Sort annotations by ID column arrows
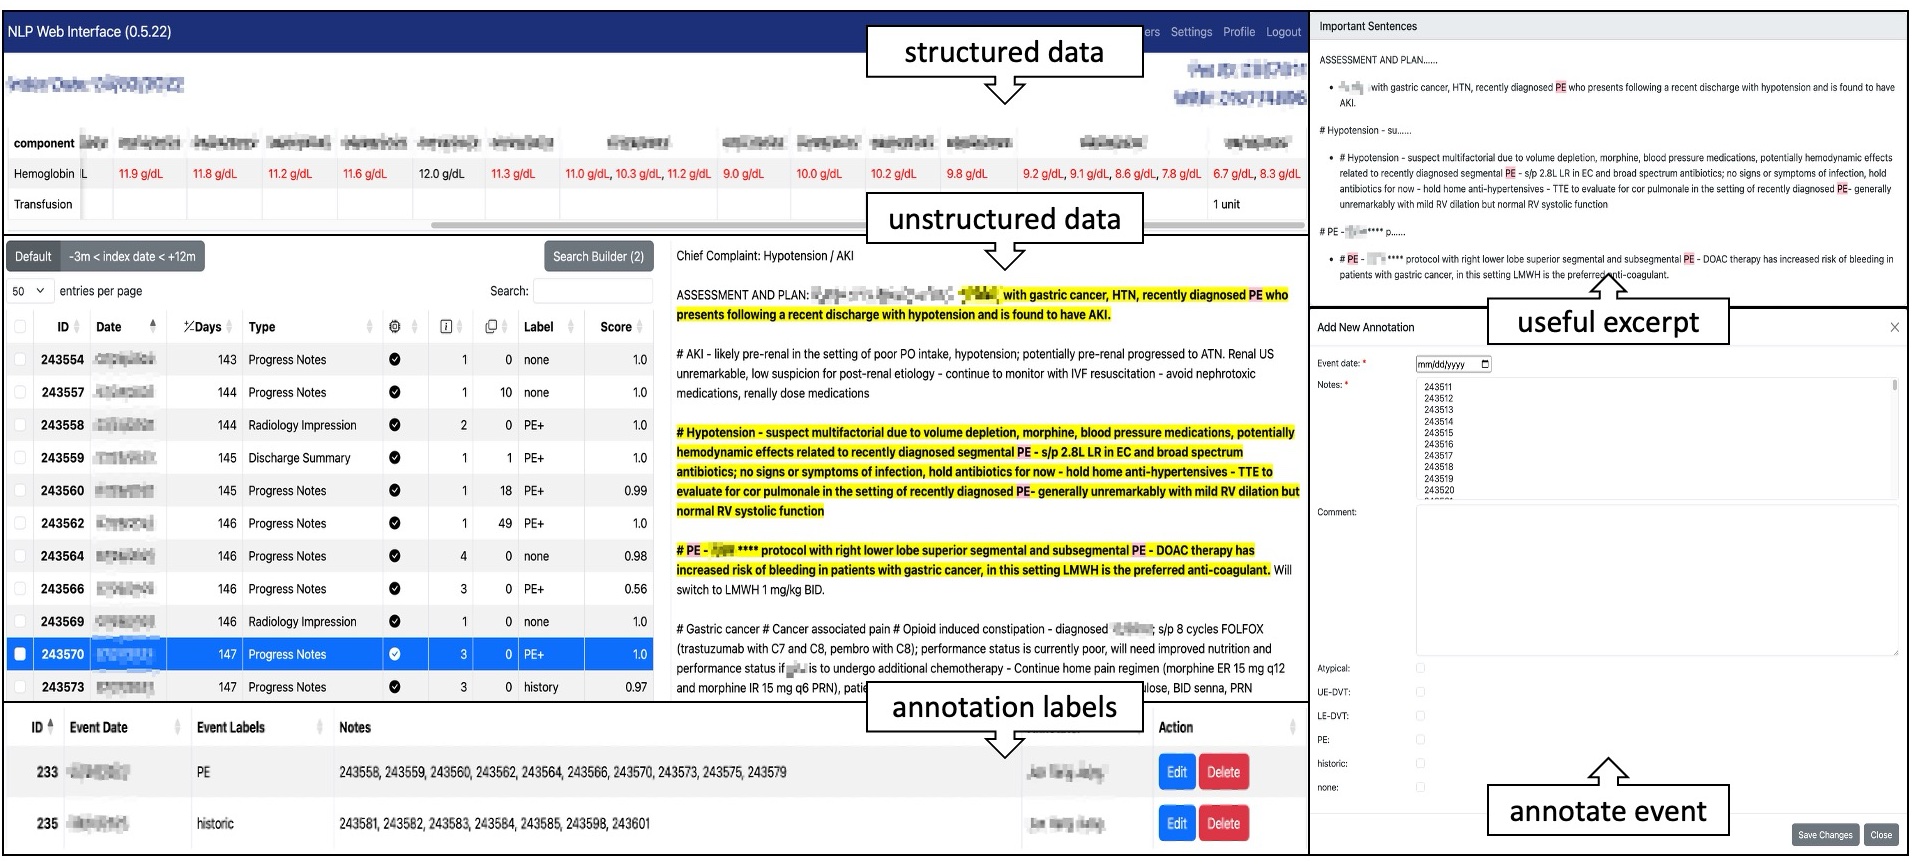The image size is (1912, 866). (50, 726)
